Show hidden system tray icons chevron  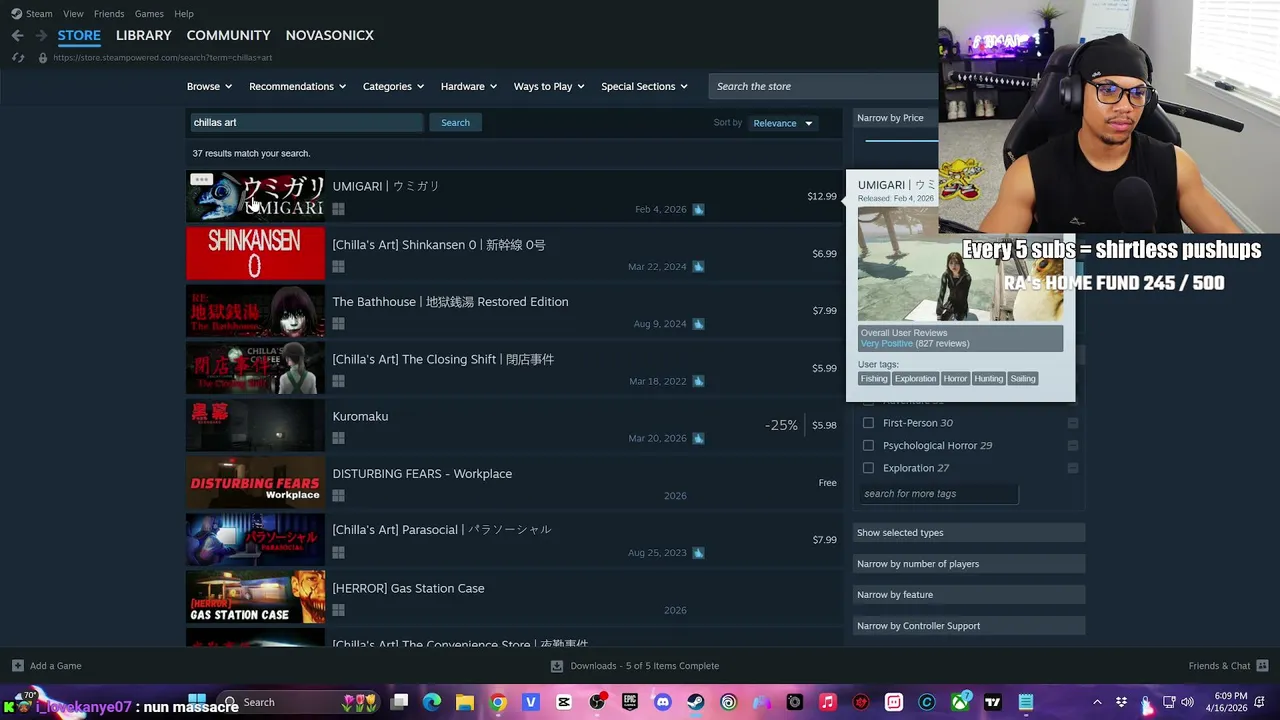tap(1097, 702)
